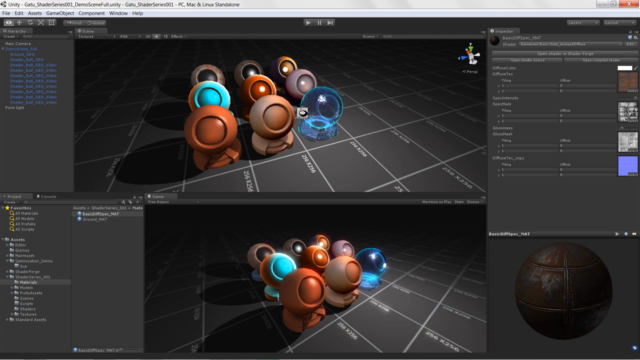The height and width of the screenshot is (360, 640).
Task: Open the Assets menu
Action: [35, 13]
